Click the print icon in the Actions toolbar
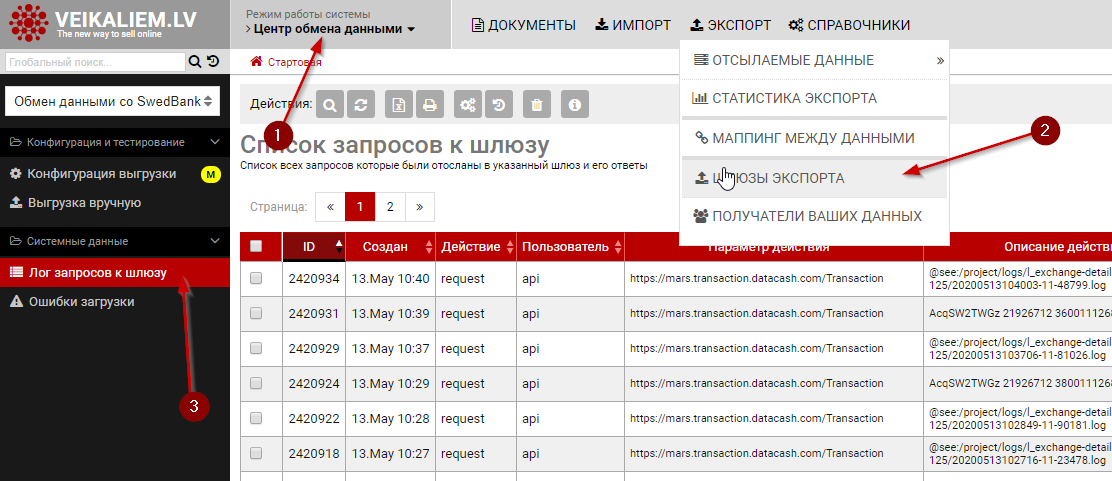Screen dimensions: 1112x481 [429, 104]
